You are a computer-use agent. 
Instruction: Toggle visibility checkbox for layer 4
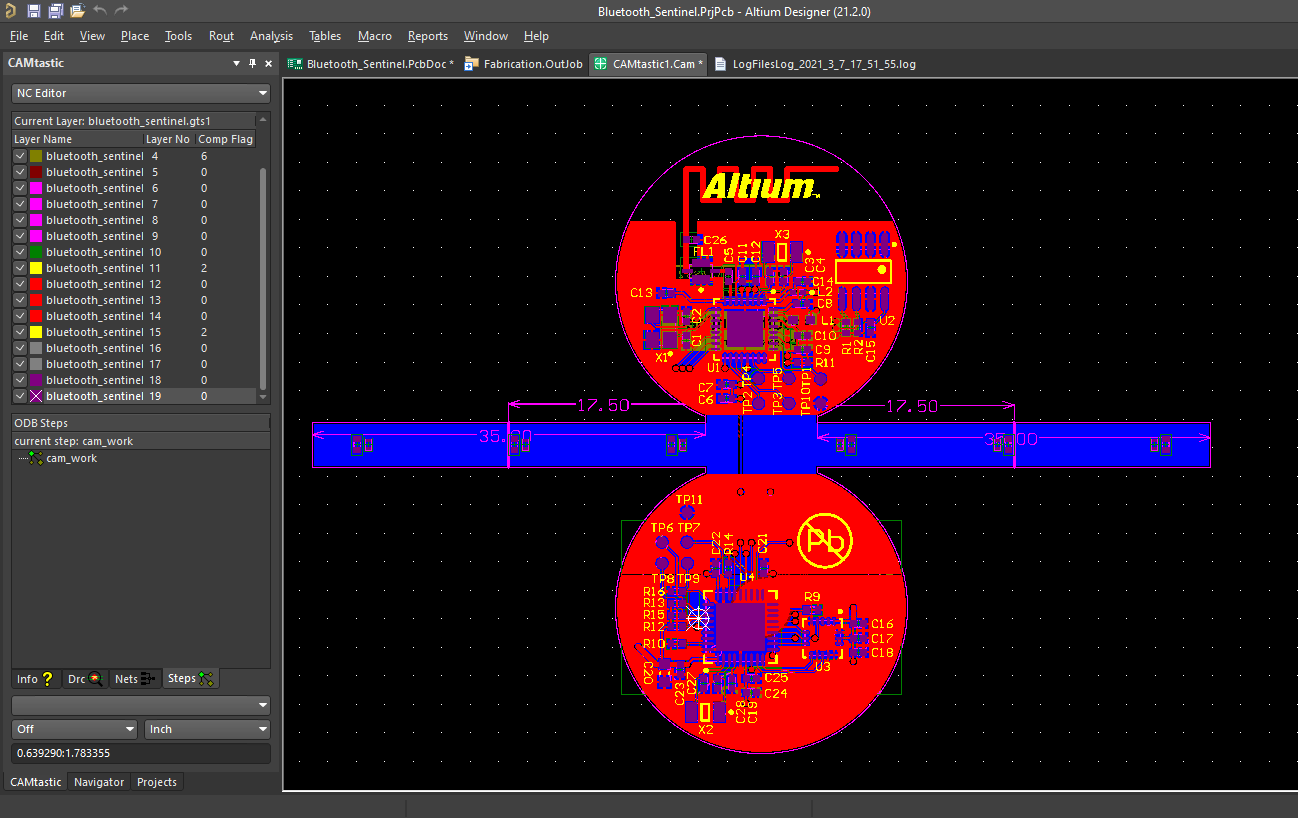(20, 156)
